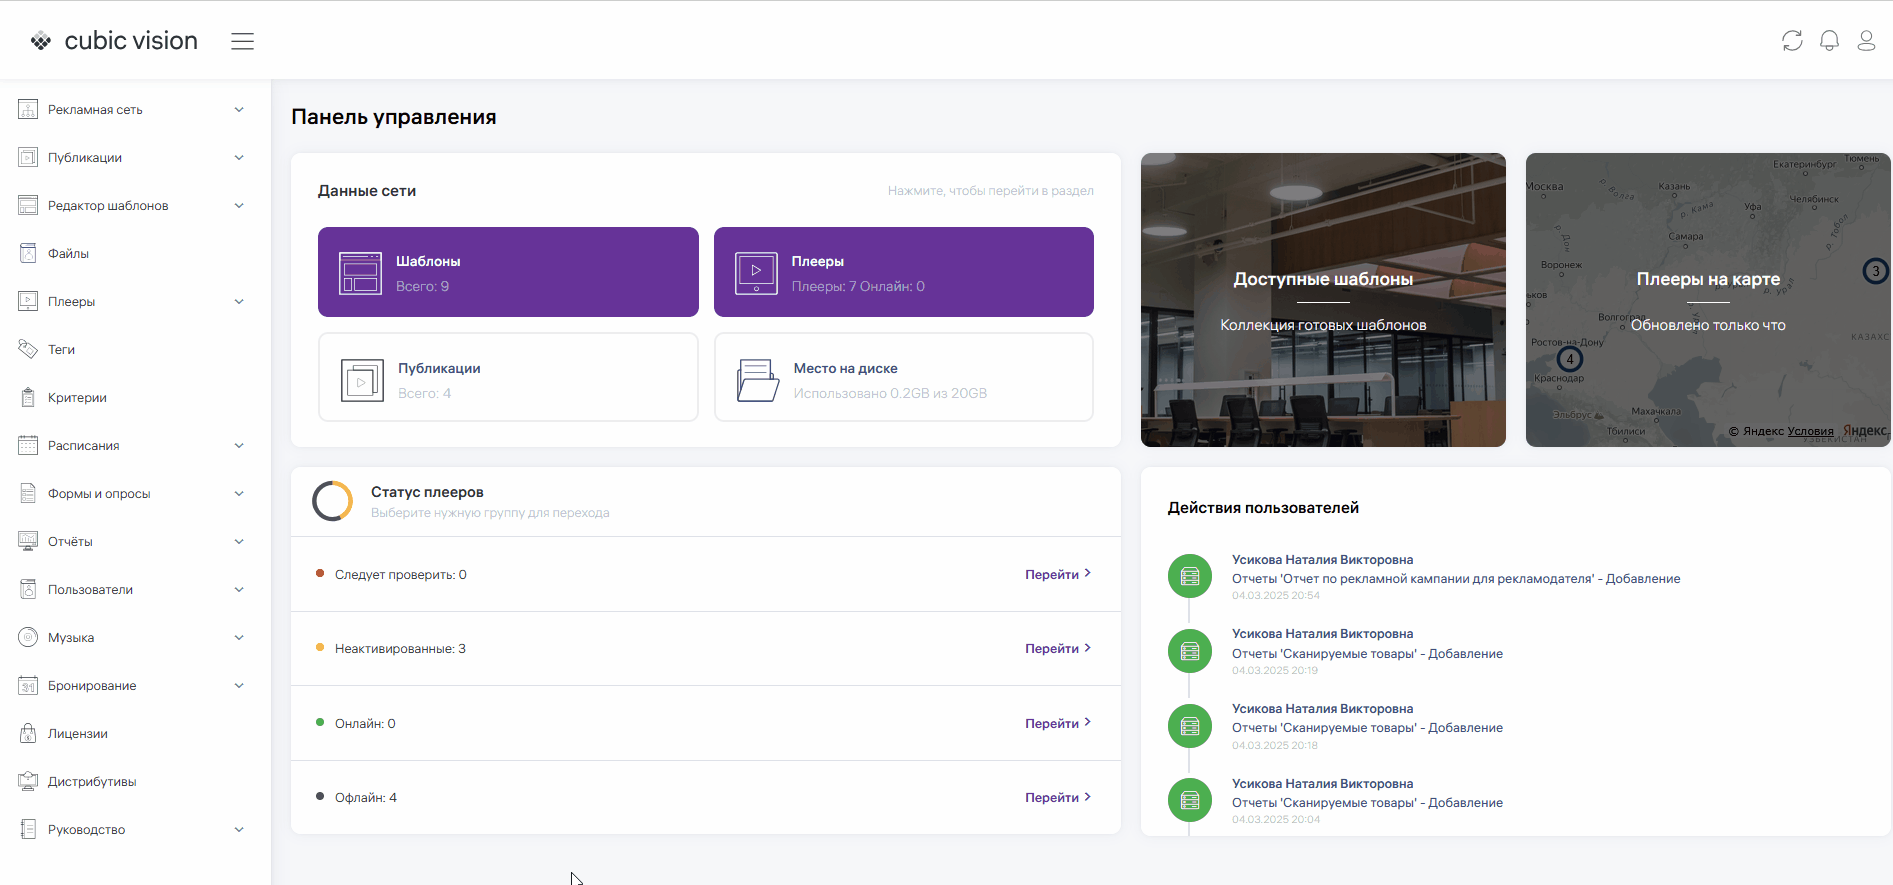The image size is (1893, 885).
Task: Expand the Публикации sidebar chevron
Action: tap(239, 158)
